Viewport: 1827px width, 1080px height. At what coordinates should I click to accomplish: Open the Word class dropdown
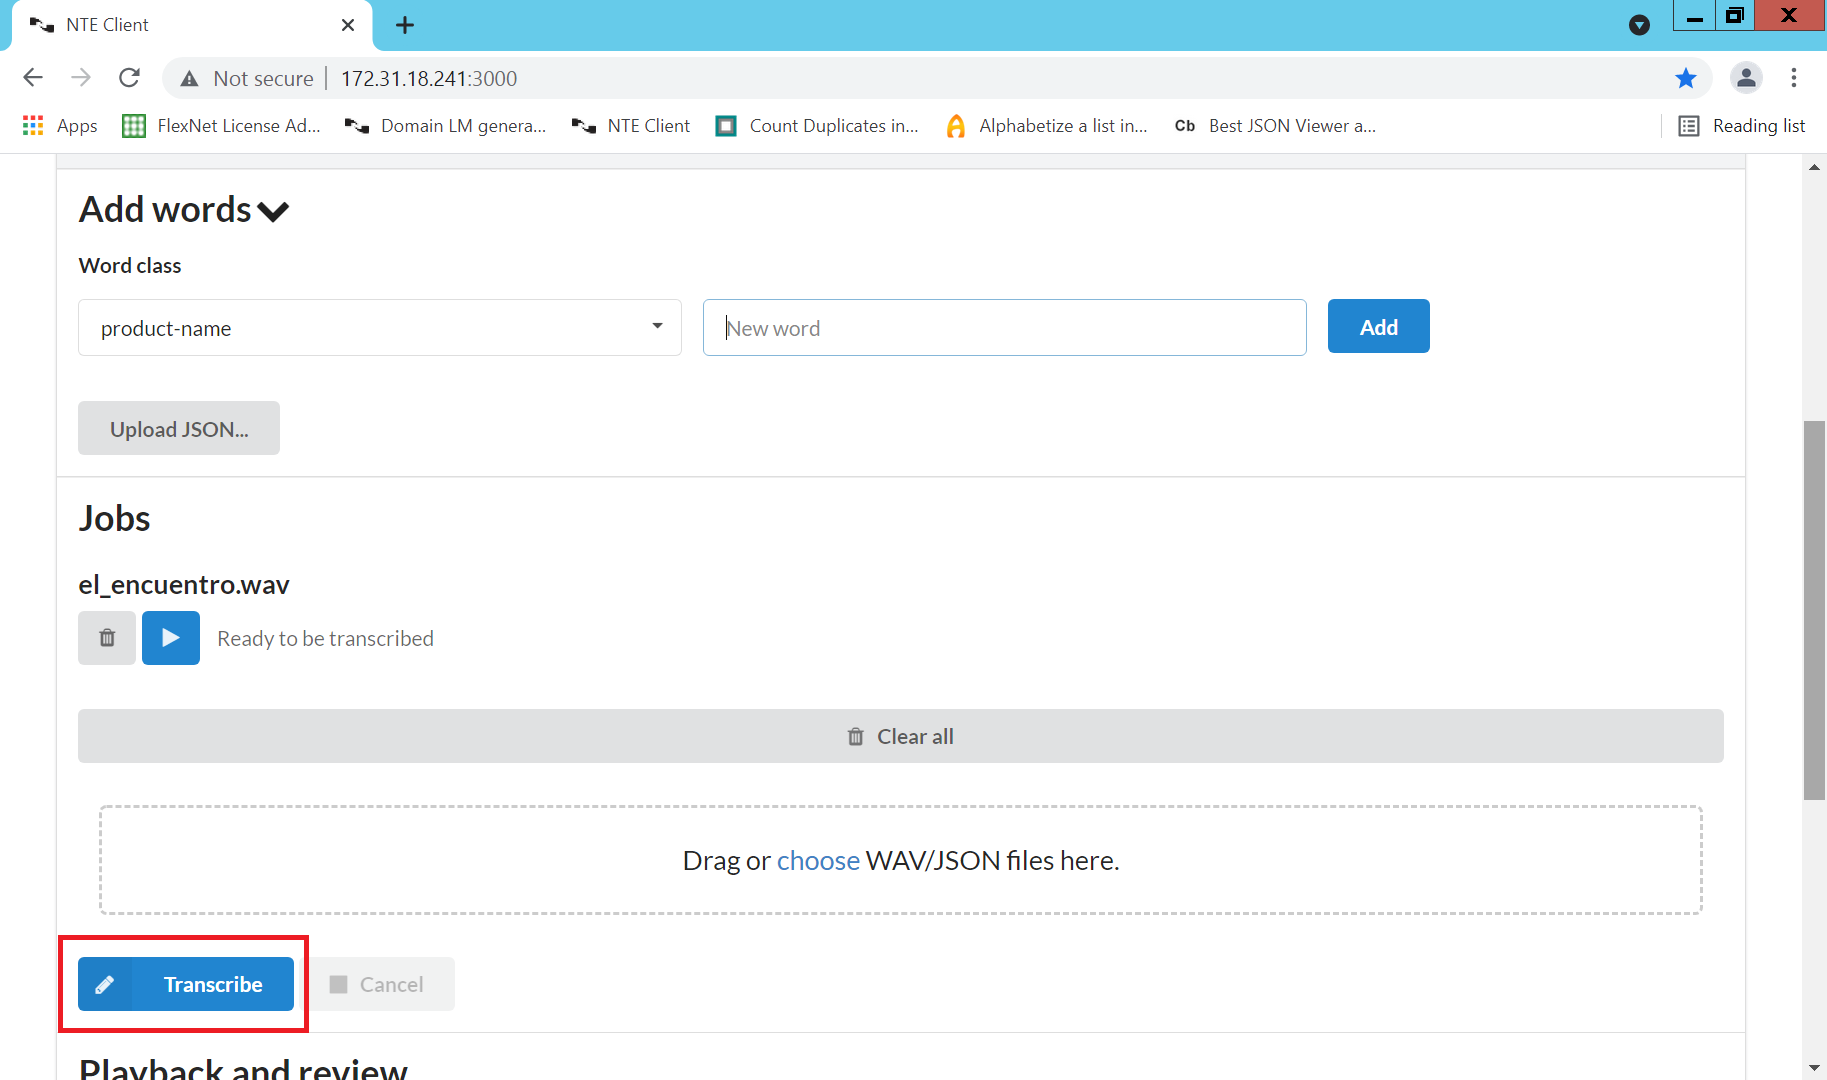pos(379,327)
